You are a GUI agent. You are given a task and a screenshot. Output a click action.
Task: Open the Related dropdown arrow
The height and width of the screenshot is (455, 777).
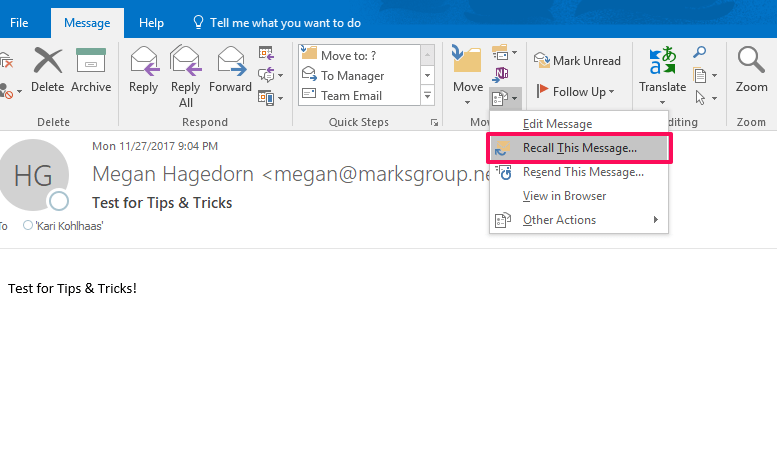[714, 75]
